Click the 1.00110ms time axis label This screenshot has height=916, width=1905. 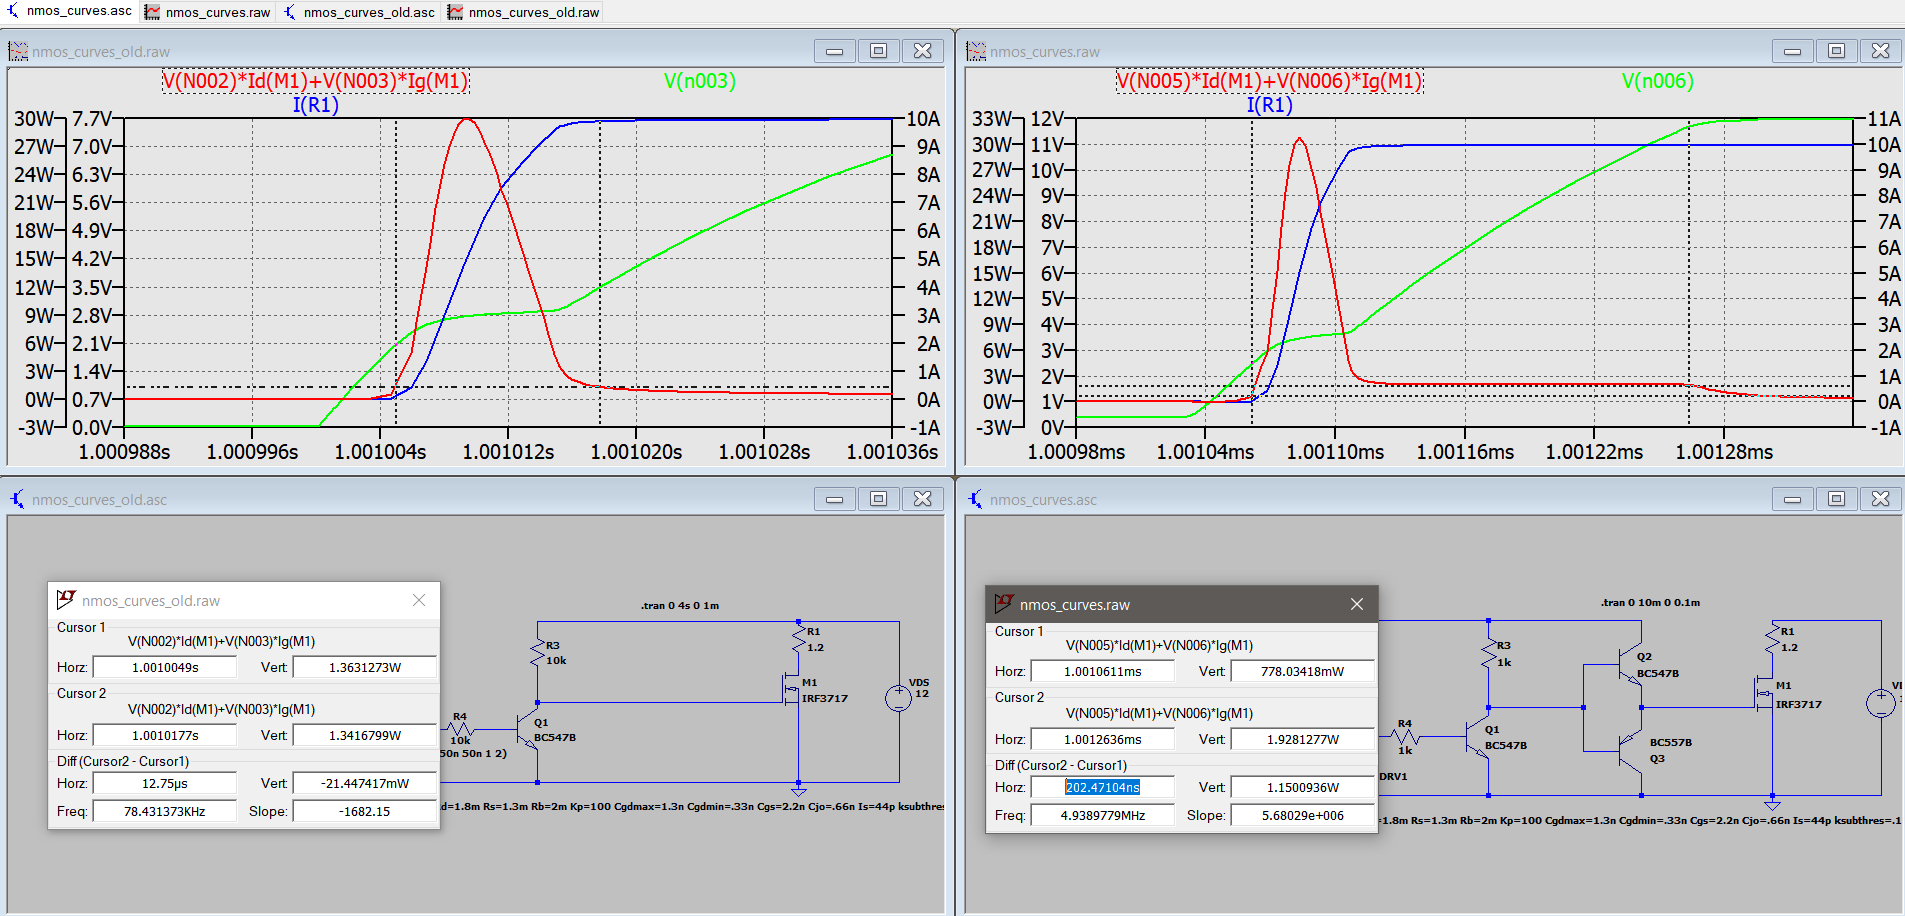coord(1335,452)
